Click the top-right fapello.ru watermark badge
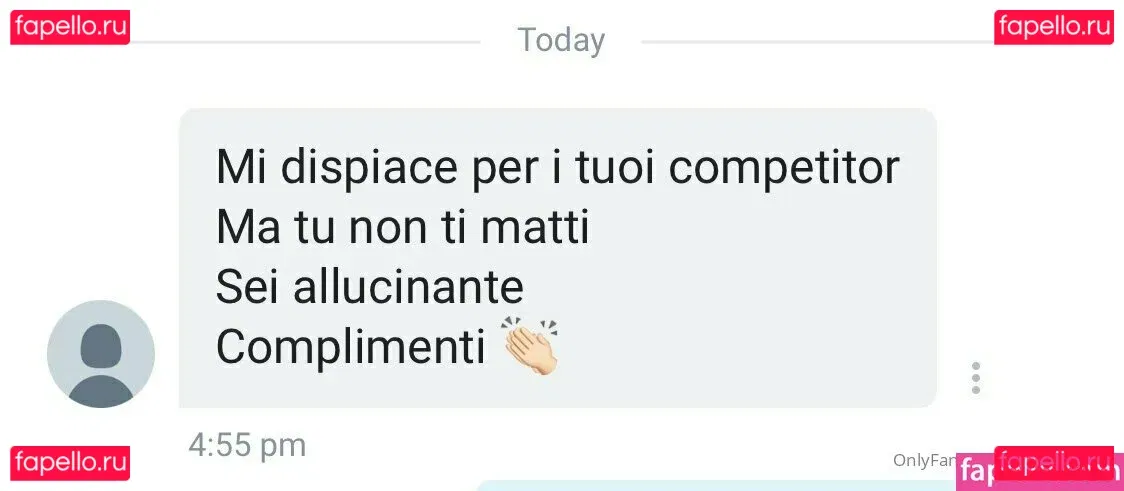The image size is (1124, 491). [1054, 28]
